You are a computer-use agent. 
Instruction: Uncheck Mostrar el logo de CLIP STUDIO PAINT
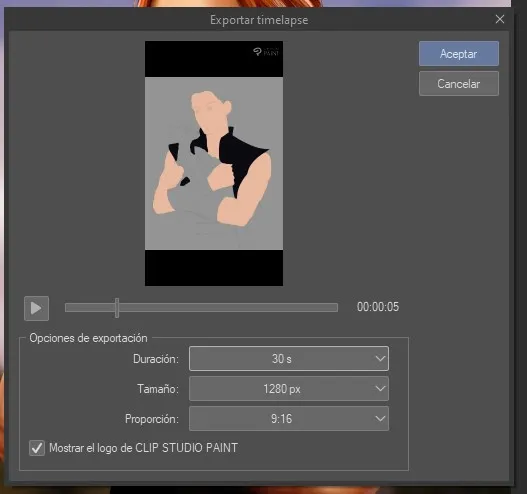click(37, 448)
